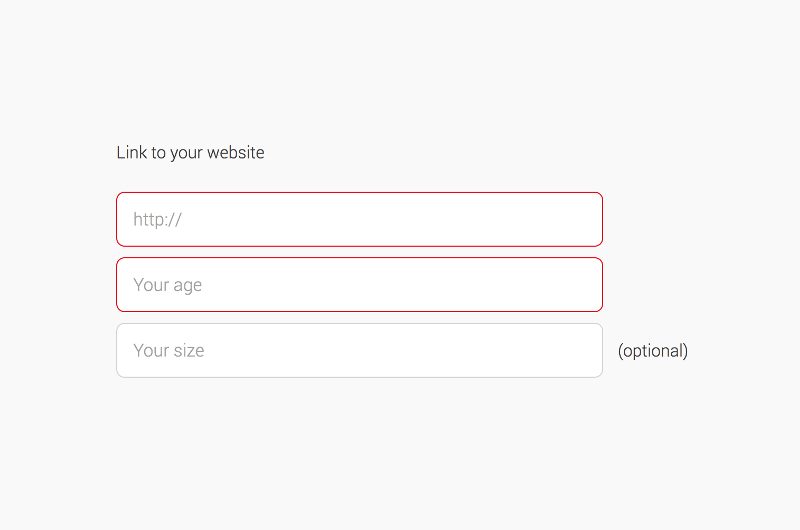
Task: Select the red-outlined website URL box
Action: (x=359, y=219)
